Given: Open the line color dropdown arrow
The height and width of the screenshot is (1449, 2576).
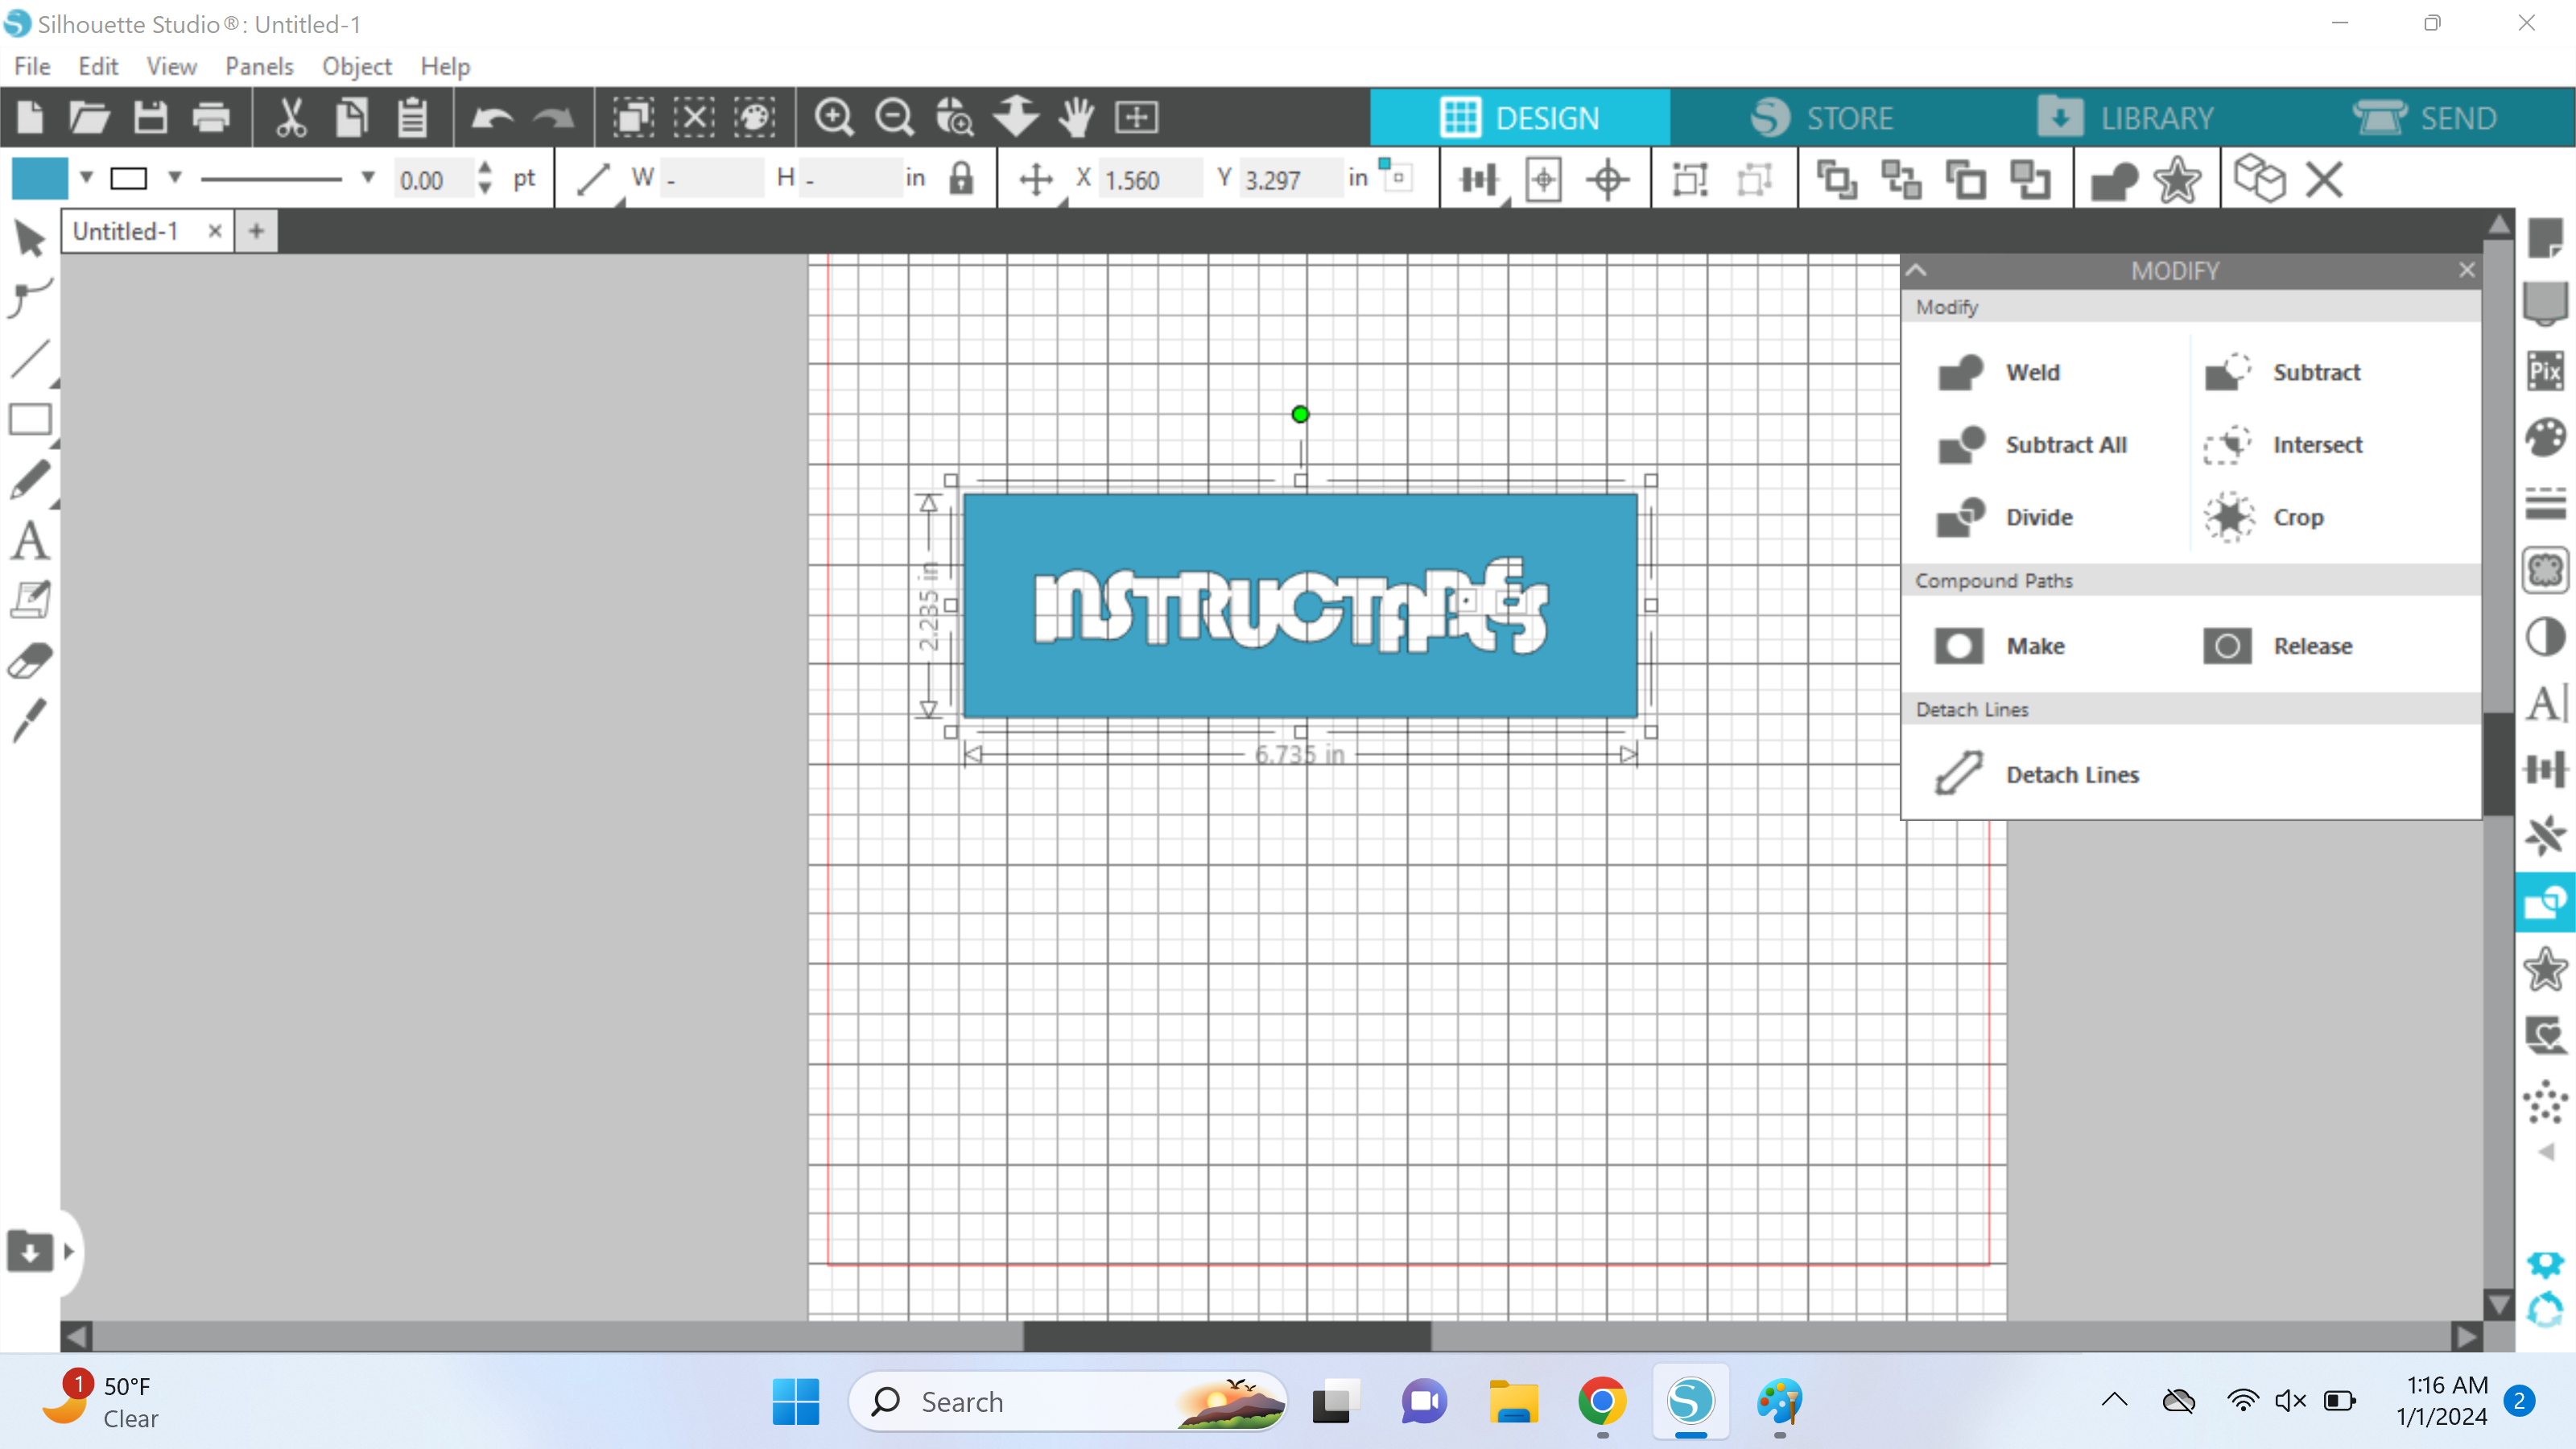Looking at the screenshot, I should 175,178.
